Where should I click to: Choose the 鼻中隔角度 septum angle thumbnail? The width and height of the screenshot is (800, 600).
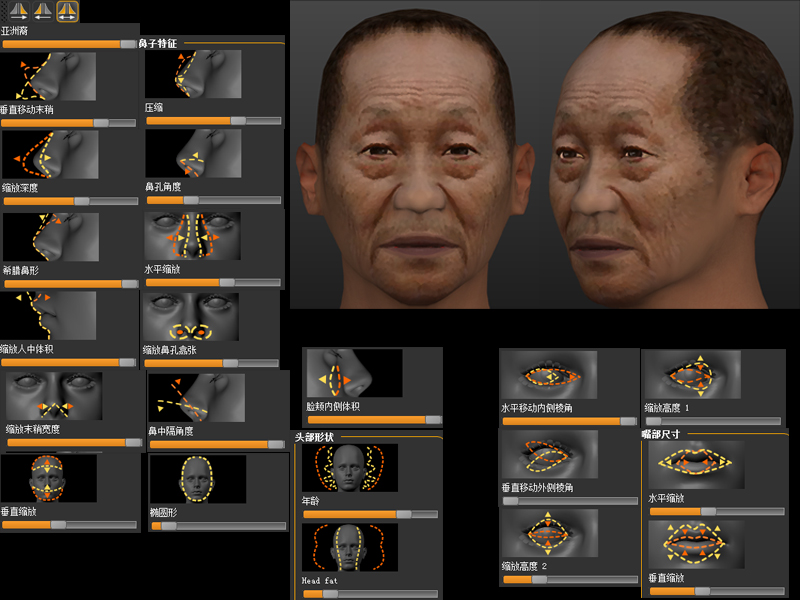coord(197,398)
